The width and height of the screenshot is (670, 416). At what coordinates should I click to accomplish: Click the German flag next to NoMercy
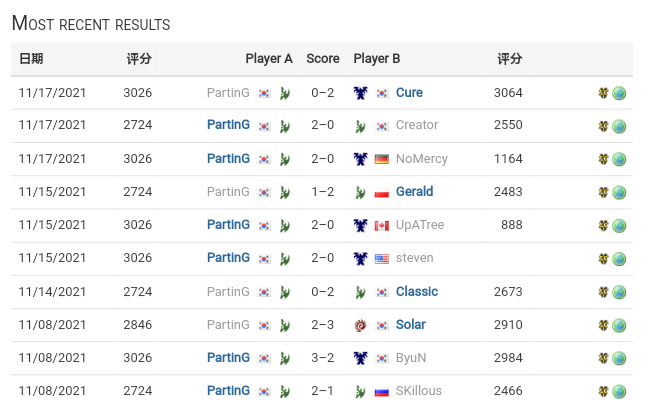[x=382, y=159]
